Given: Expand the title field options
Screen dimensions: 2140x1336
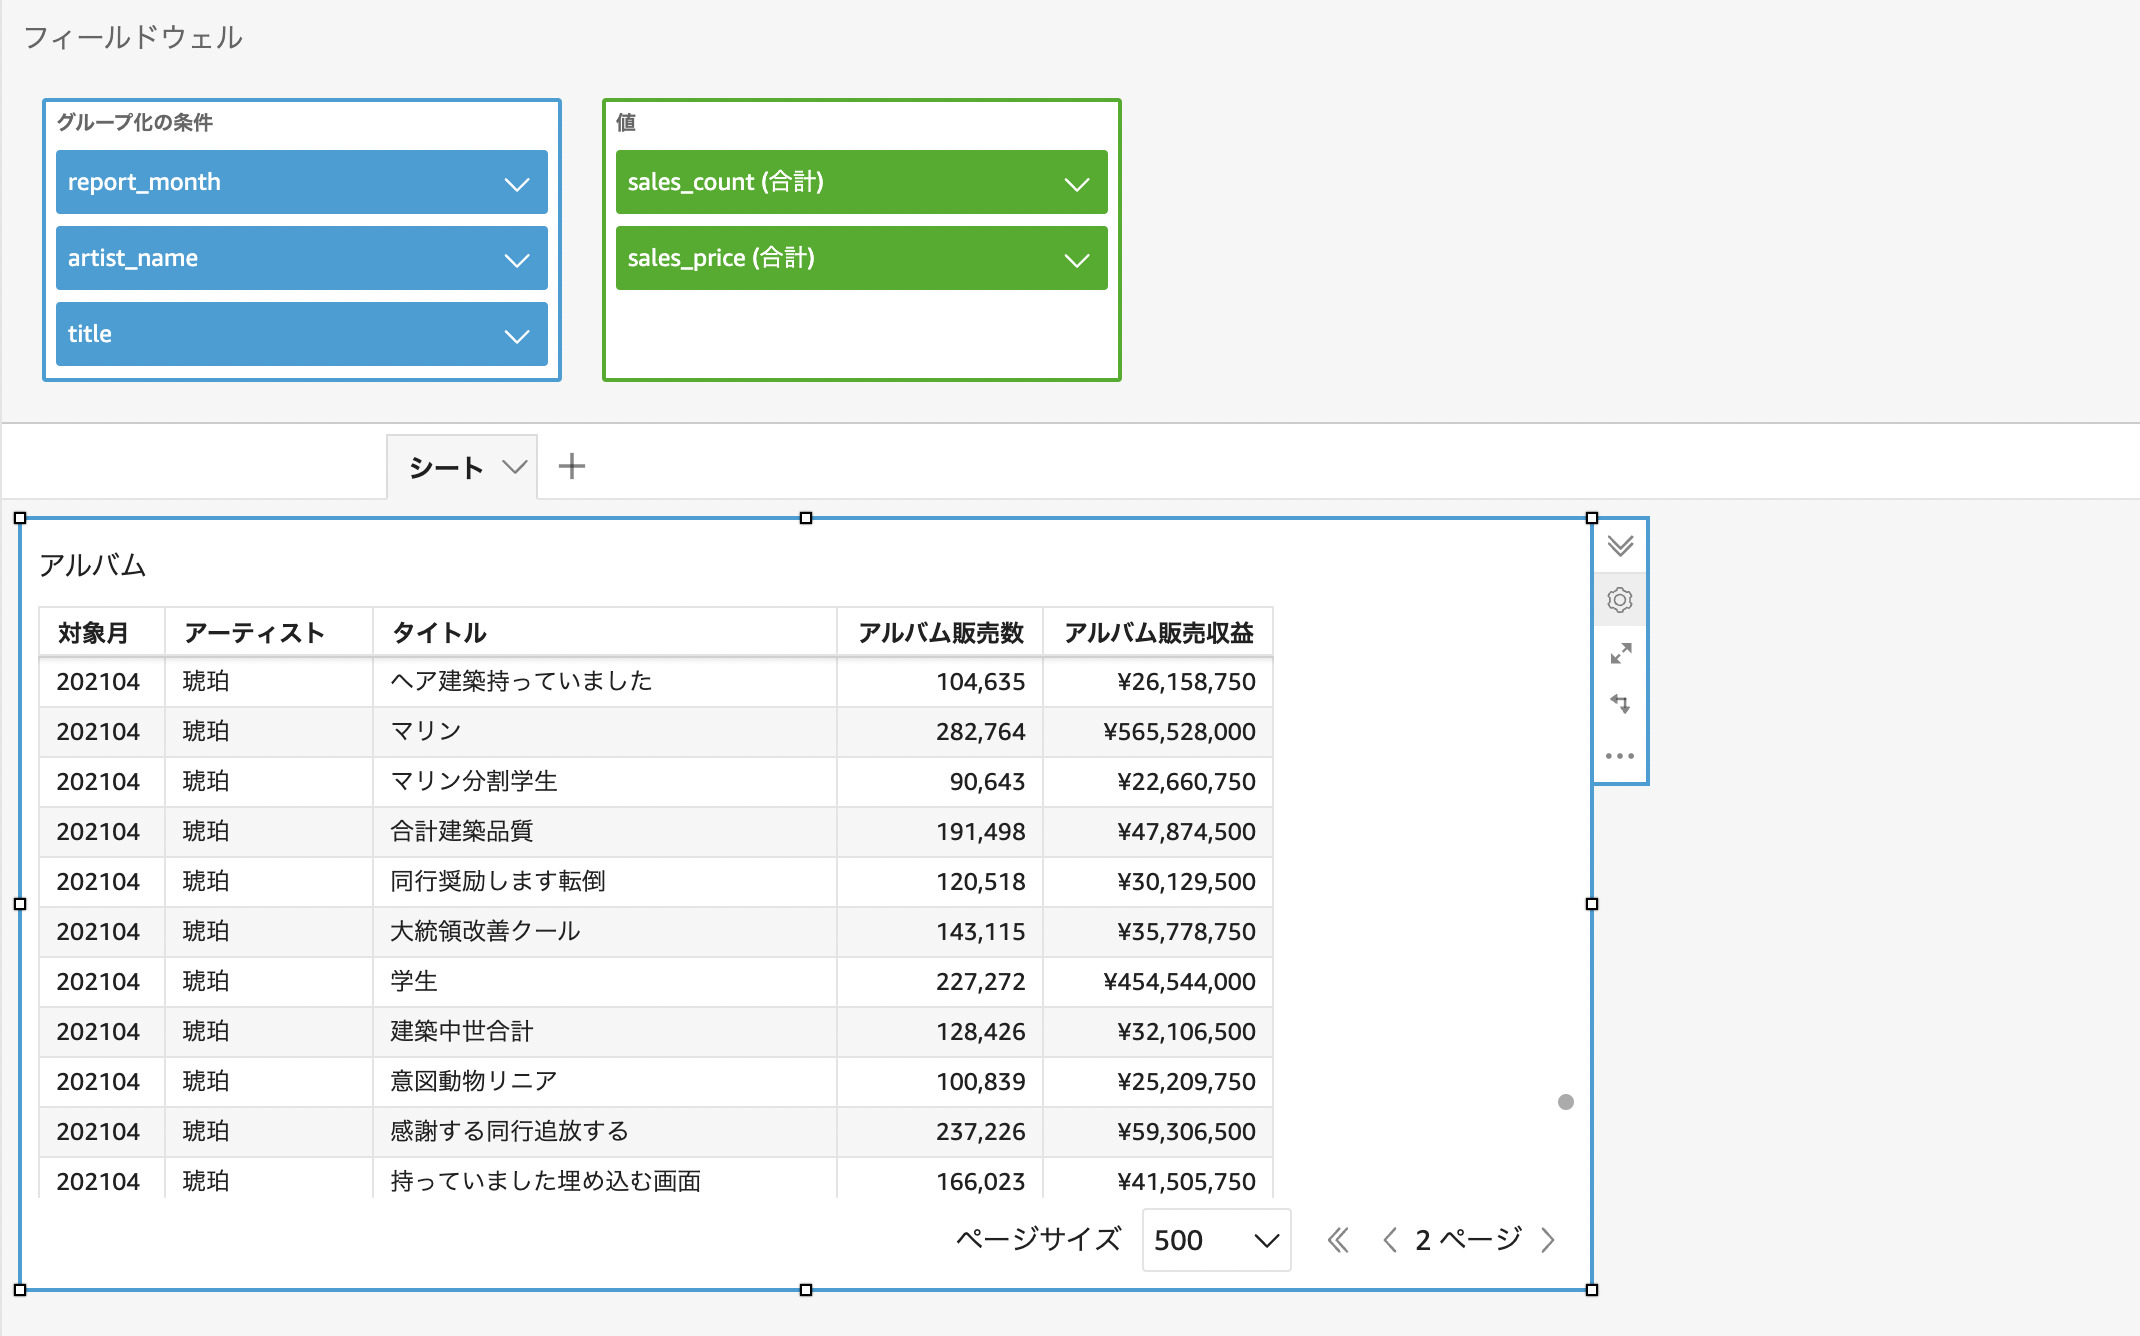Looking at the screenshot, I should pyautogui.click(x=516, y=334).
